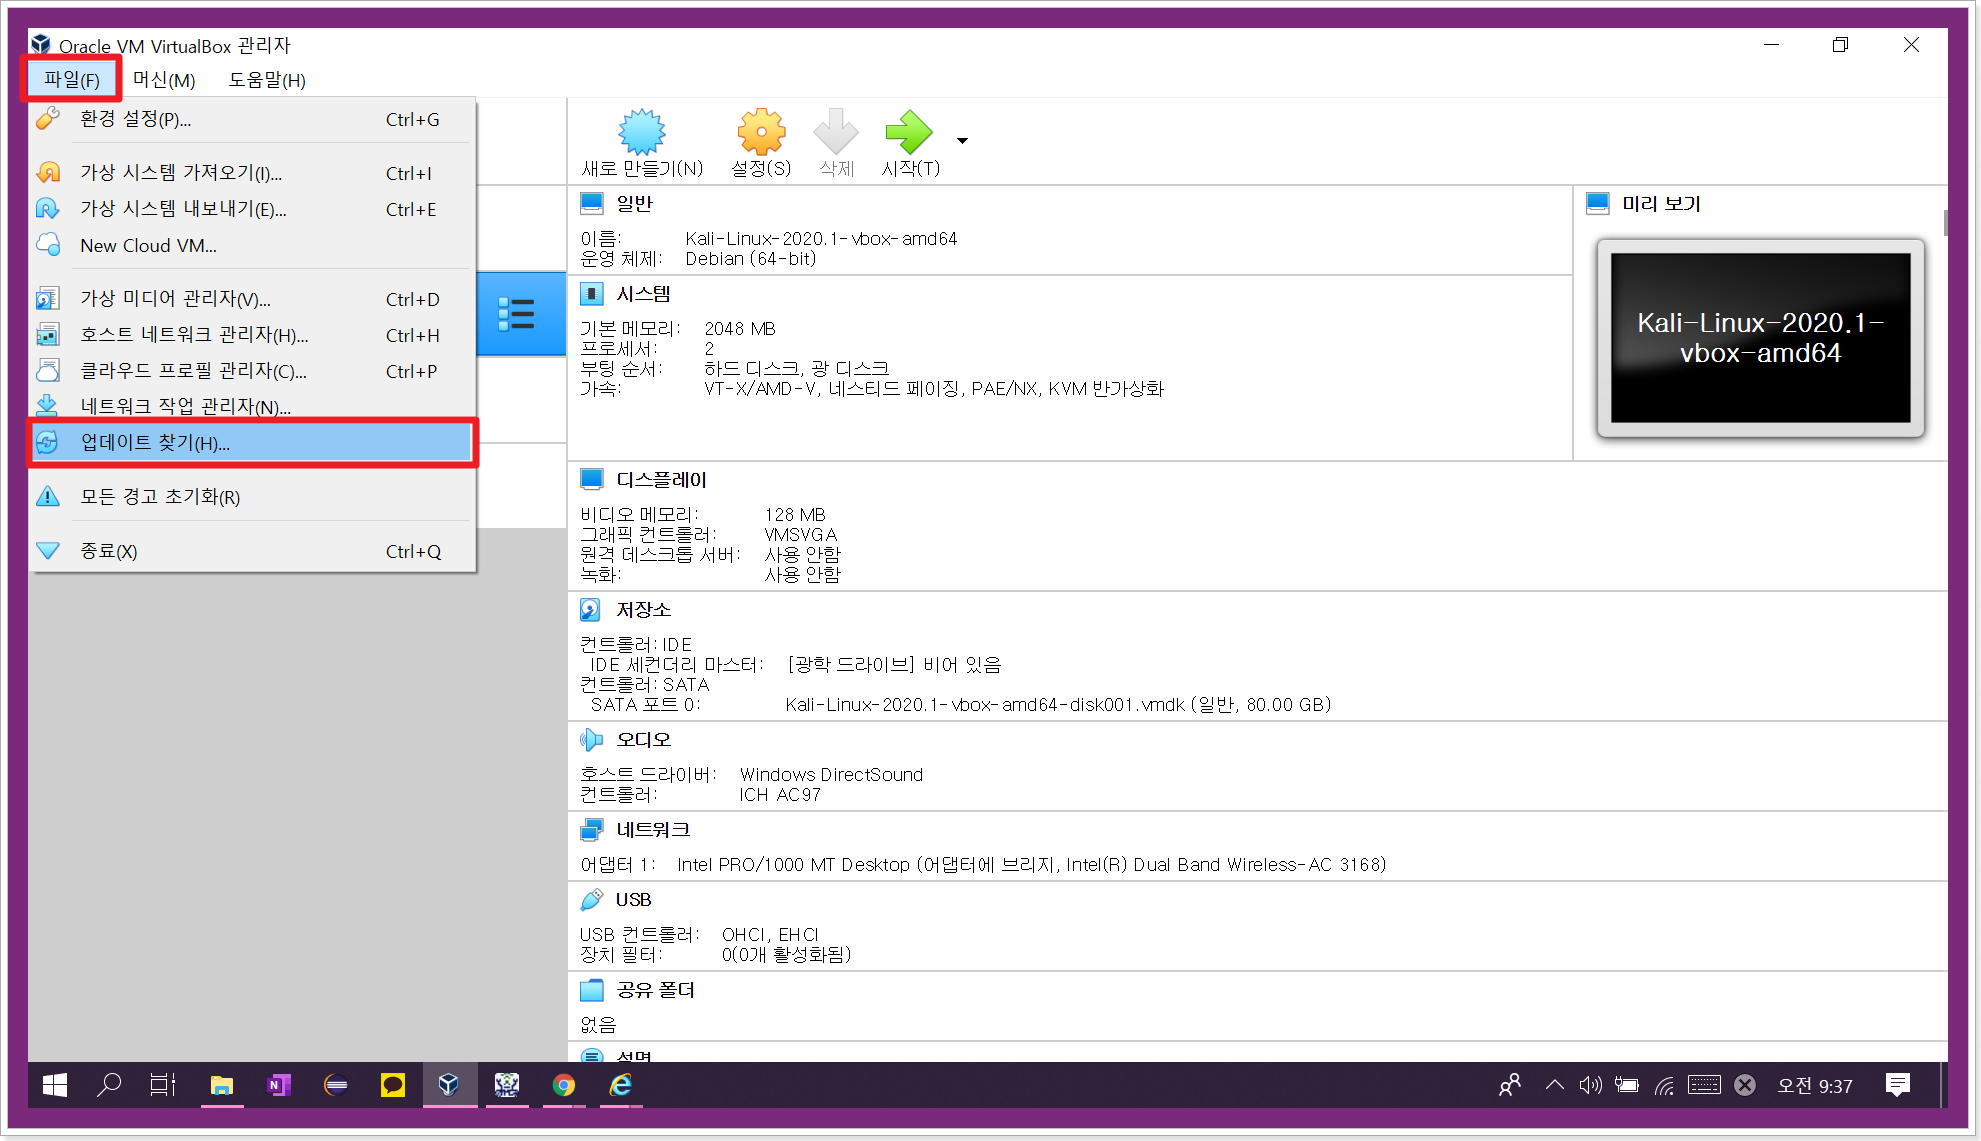This screenshot has height=1141, width=1981.
Task: Launch Google Chrome from the taskbar
Action: click(x=564, y=1085)
